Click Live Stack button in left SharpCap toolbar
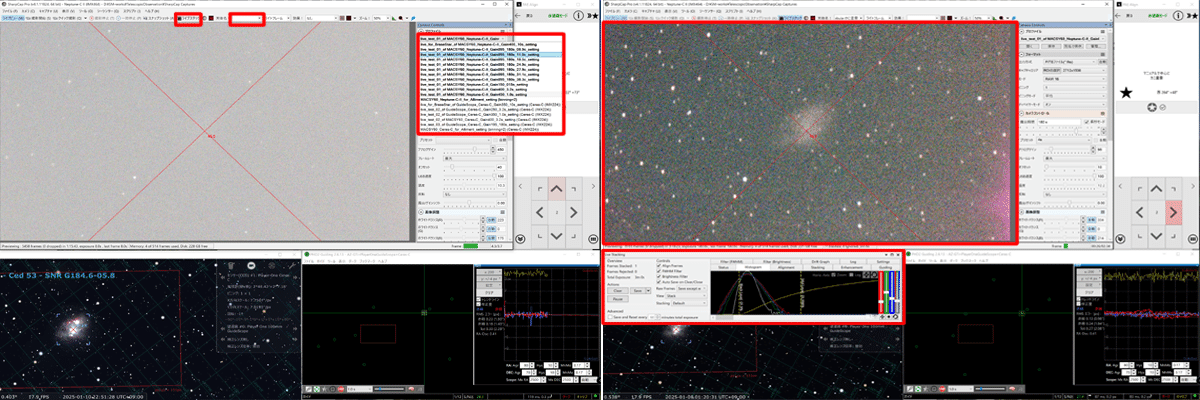1200x400 pixels. 189,18
